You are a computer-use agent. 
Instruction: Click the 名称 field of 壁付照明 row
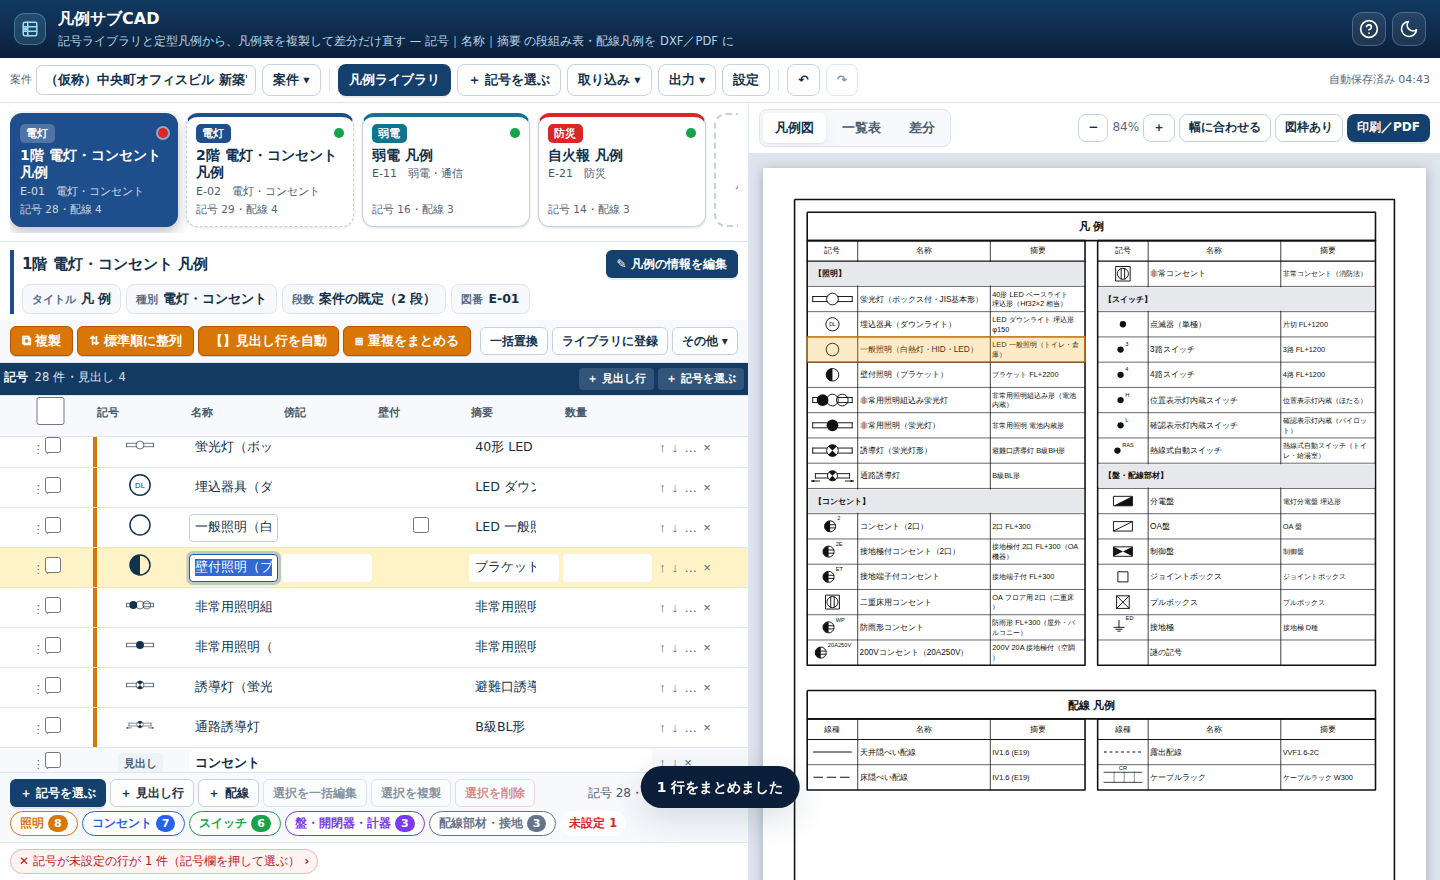(234, 567)
